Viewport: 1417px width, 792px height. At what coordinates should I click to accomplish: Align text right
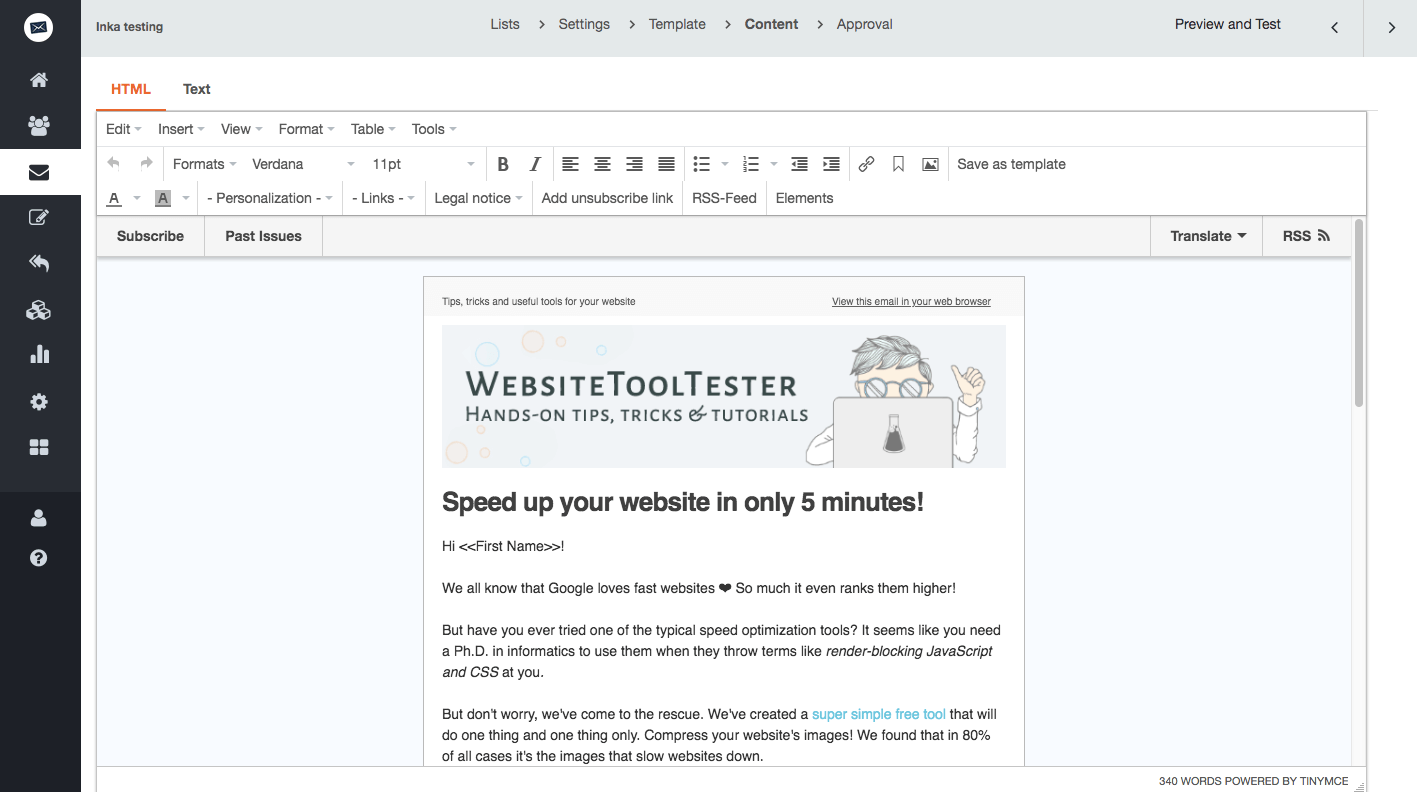[x=634, y=164]
